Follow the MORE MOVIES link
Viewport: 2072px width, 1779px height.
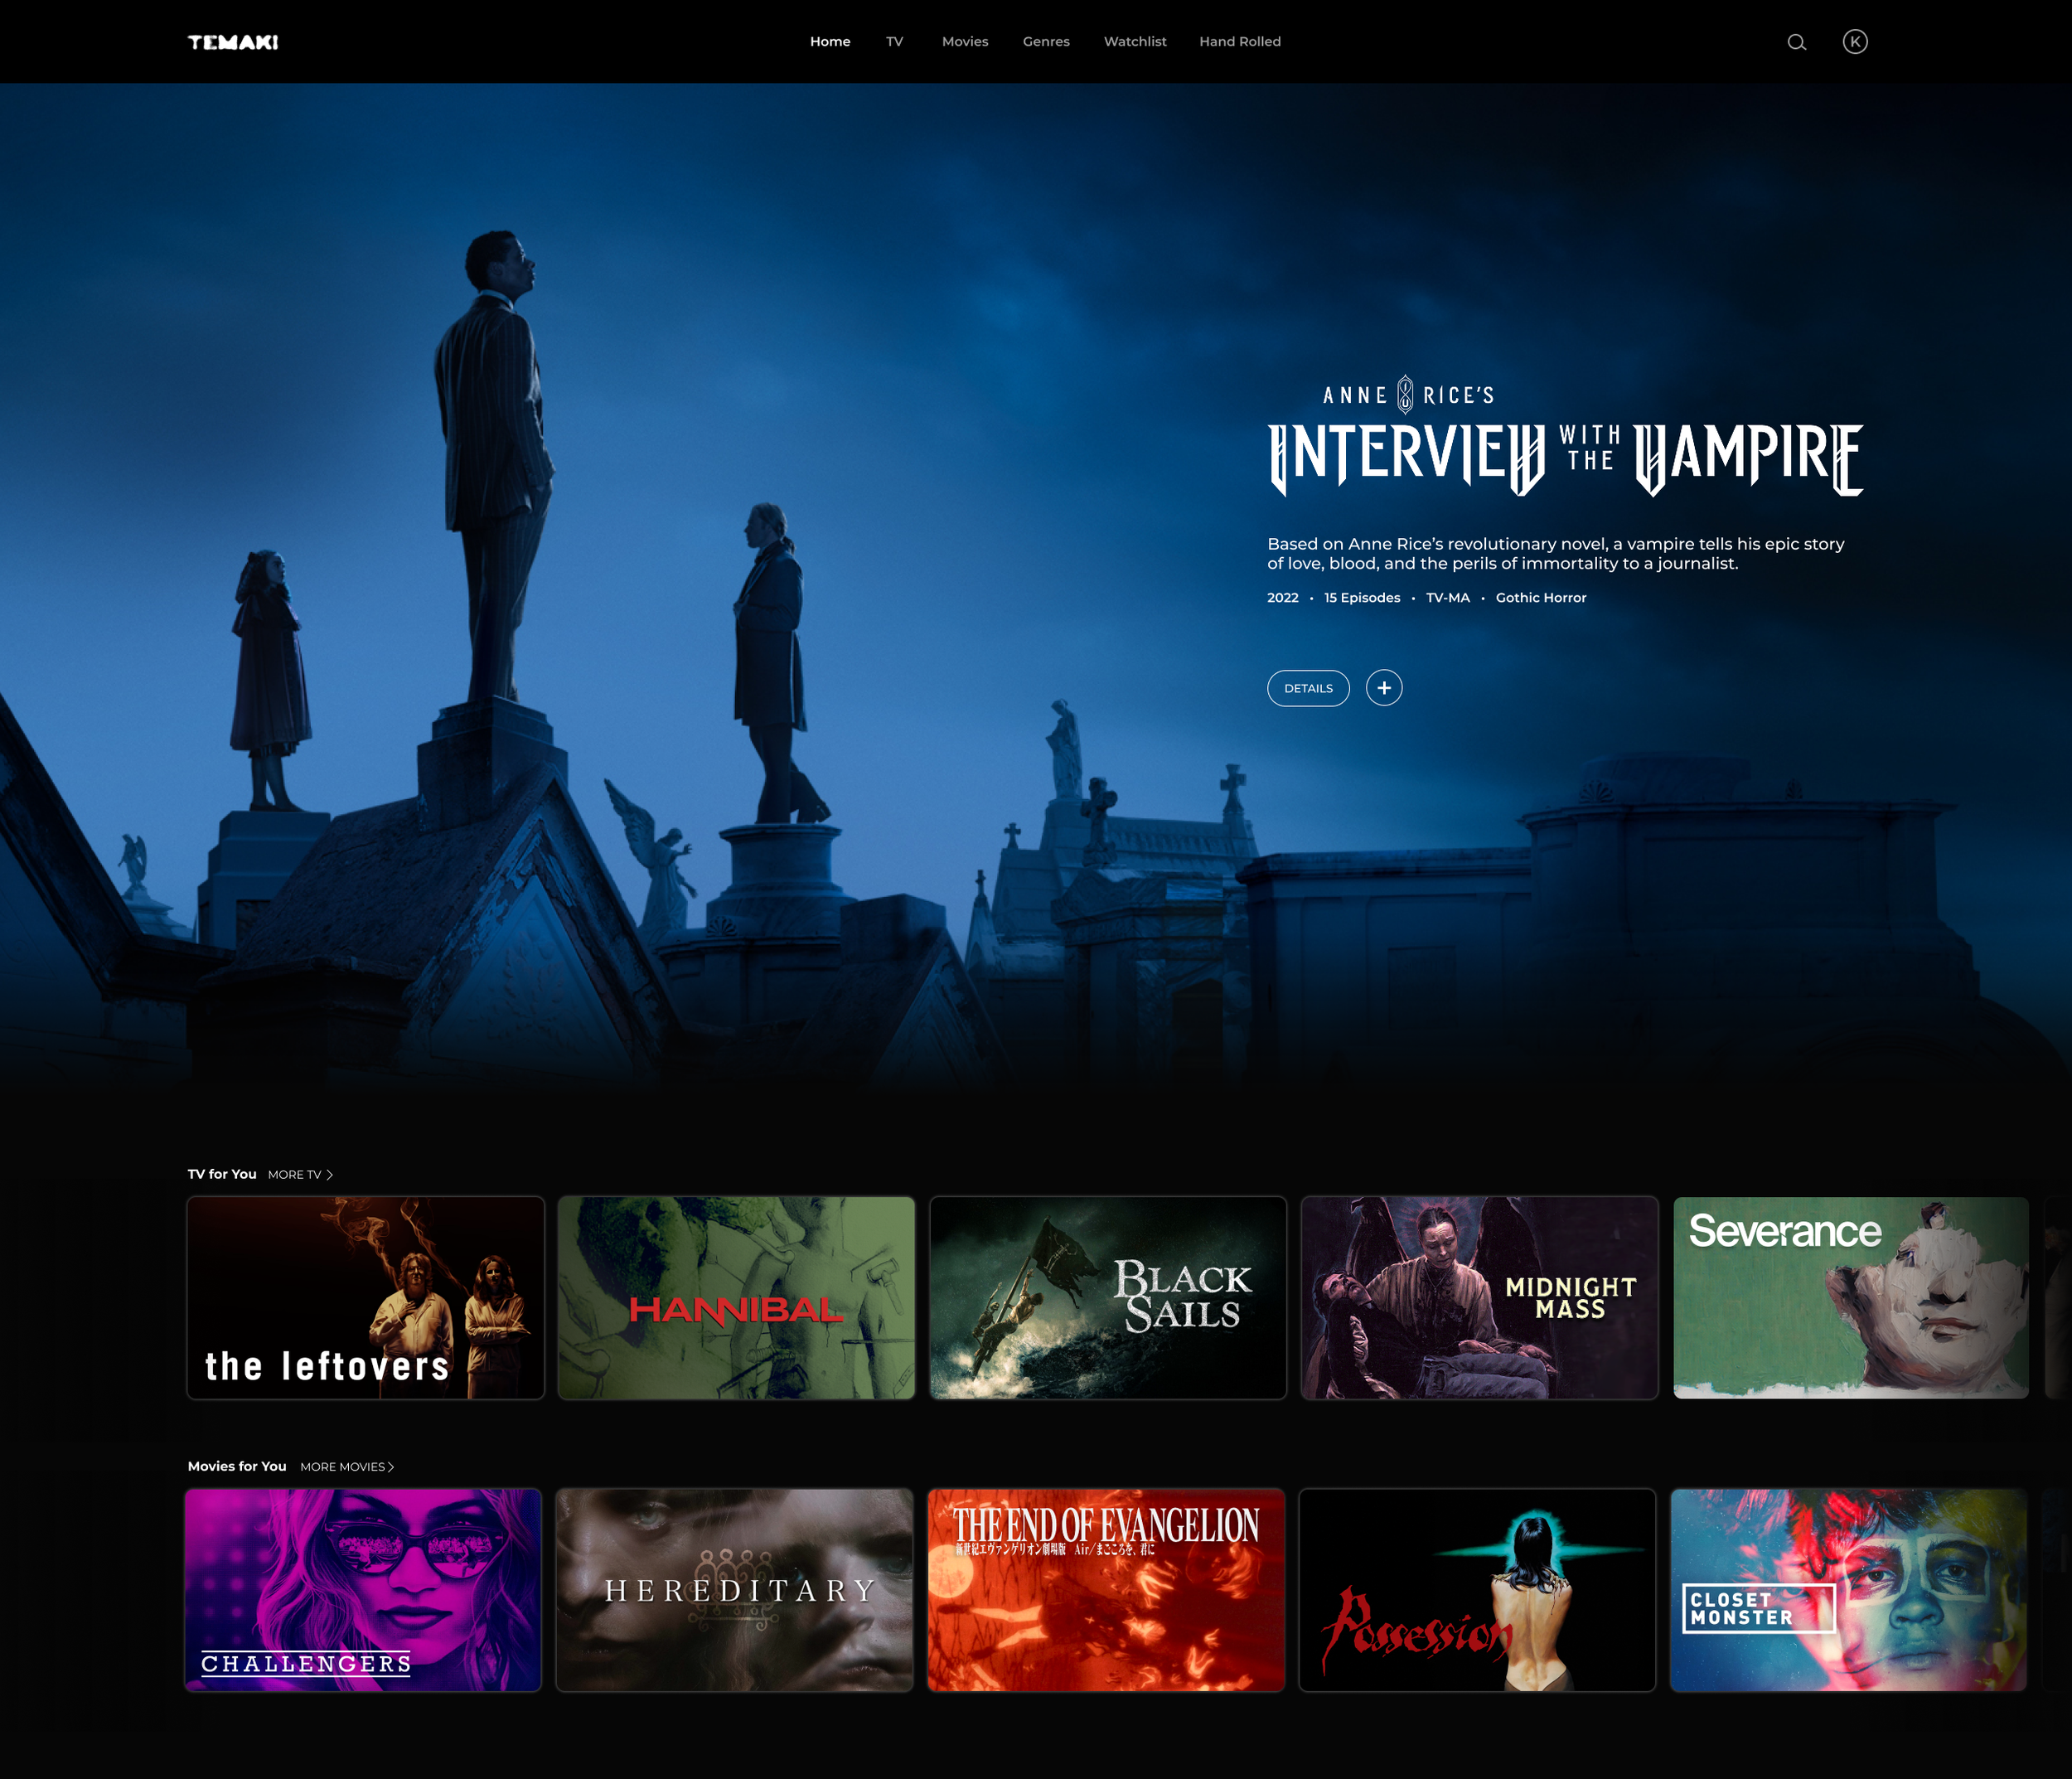click(x=347, y=1467)
